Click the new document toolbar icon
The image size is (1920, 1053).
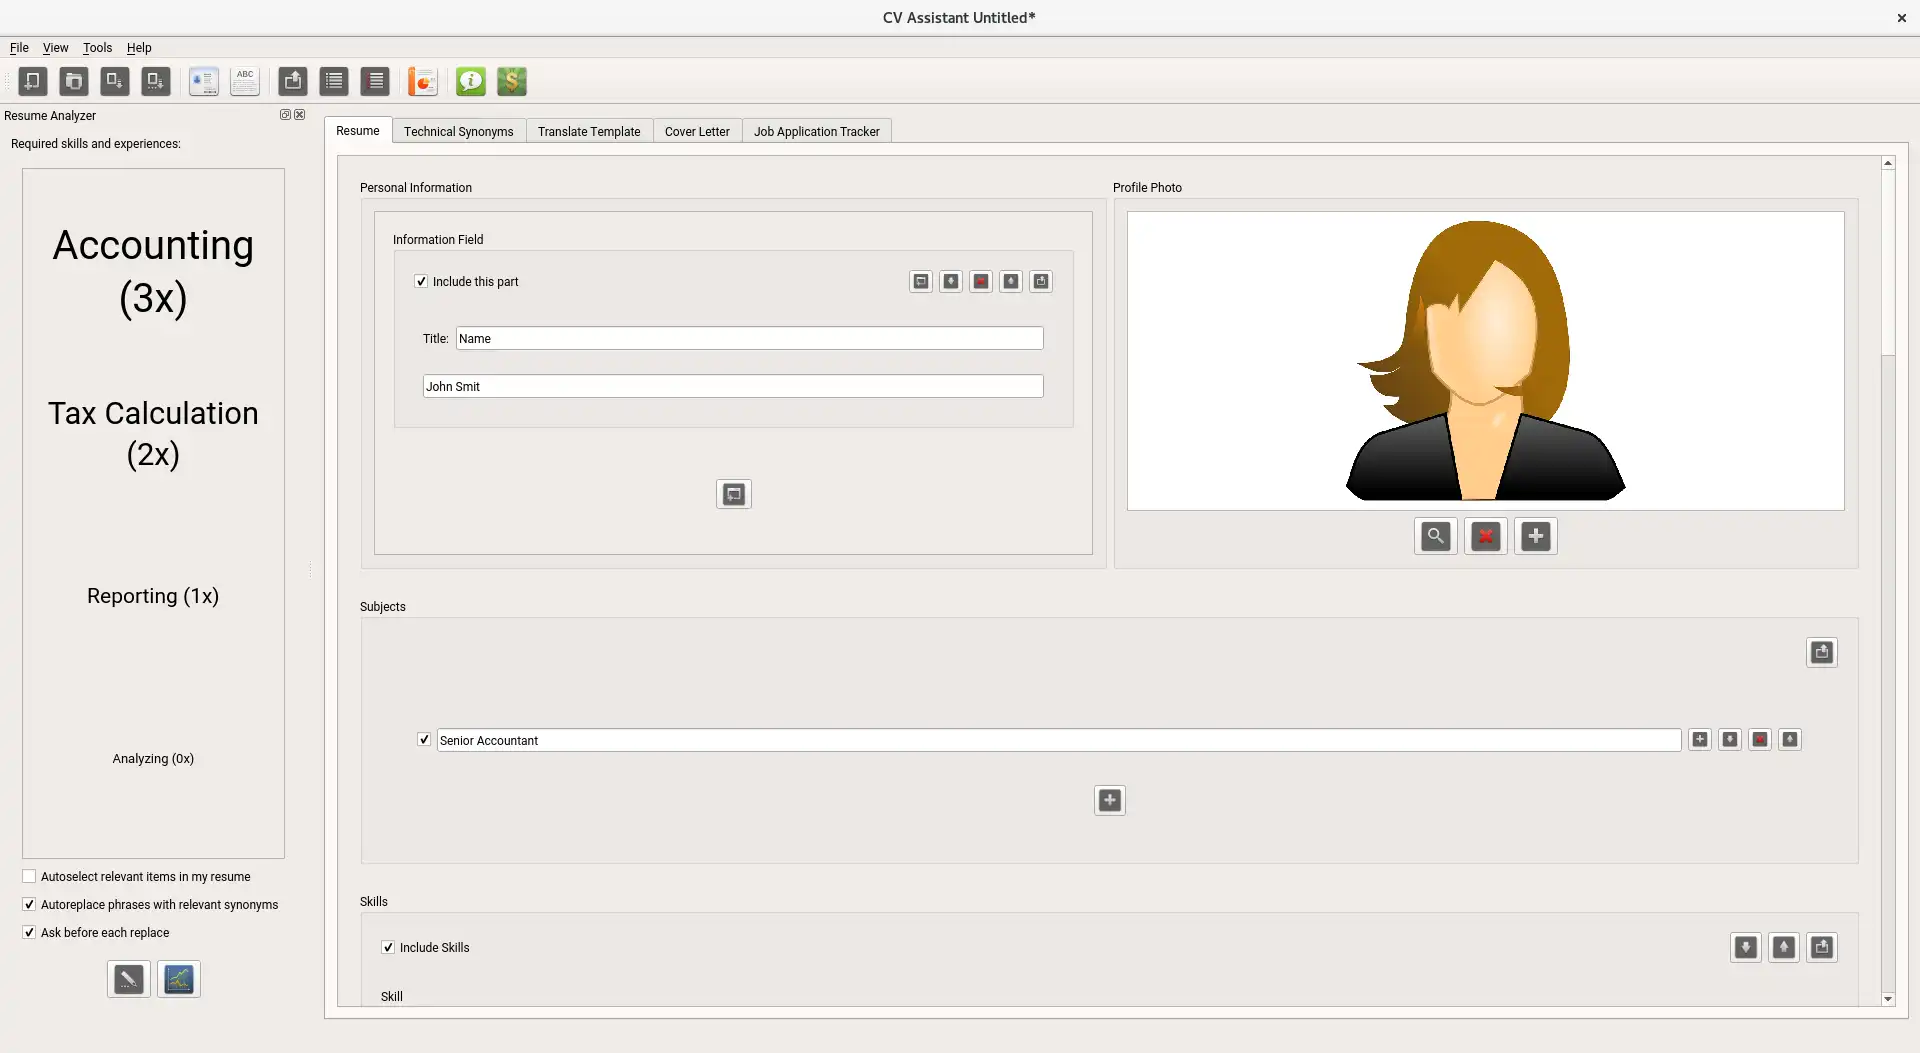tap(33, 81)
